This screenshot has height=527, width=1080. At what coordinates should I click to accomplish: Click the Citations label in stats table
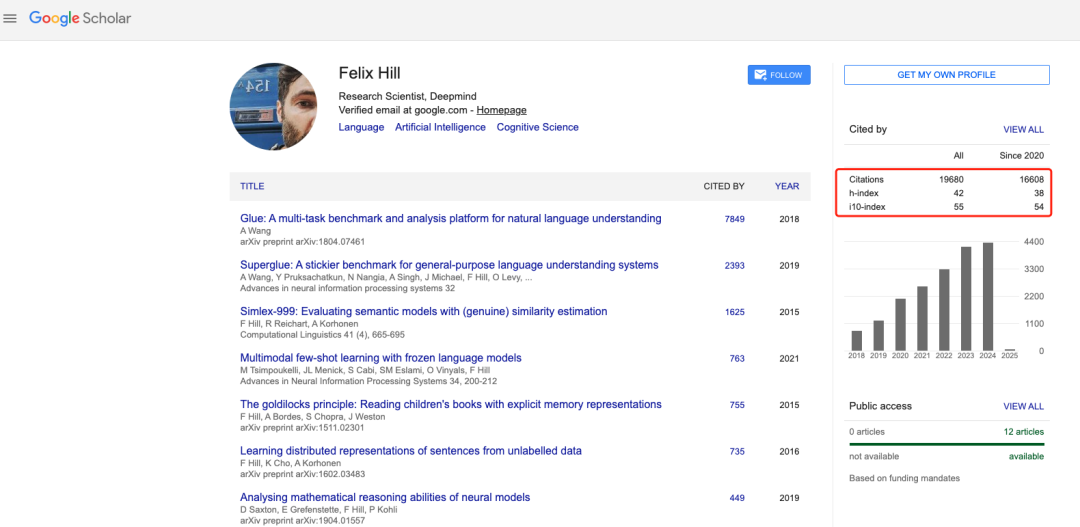[866, 179]
